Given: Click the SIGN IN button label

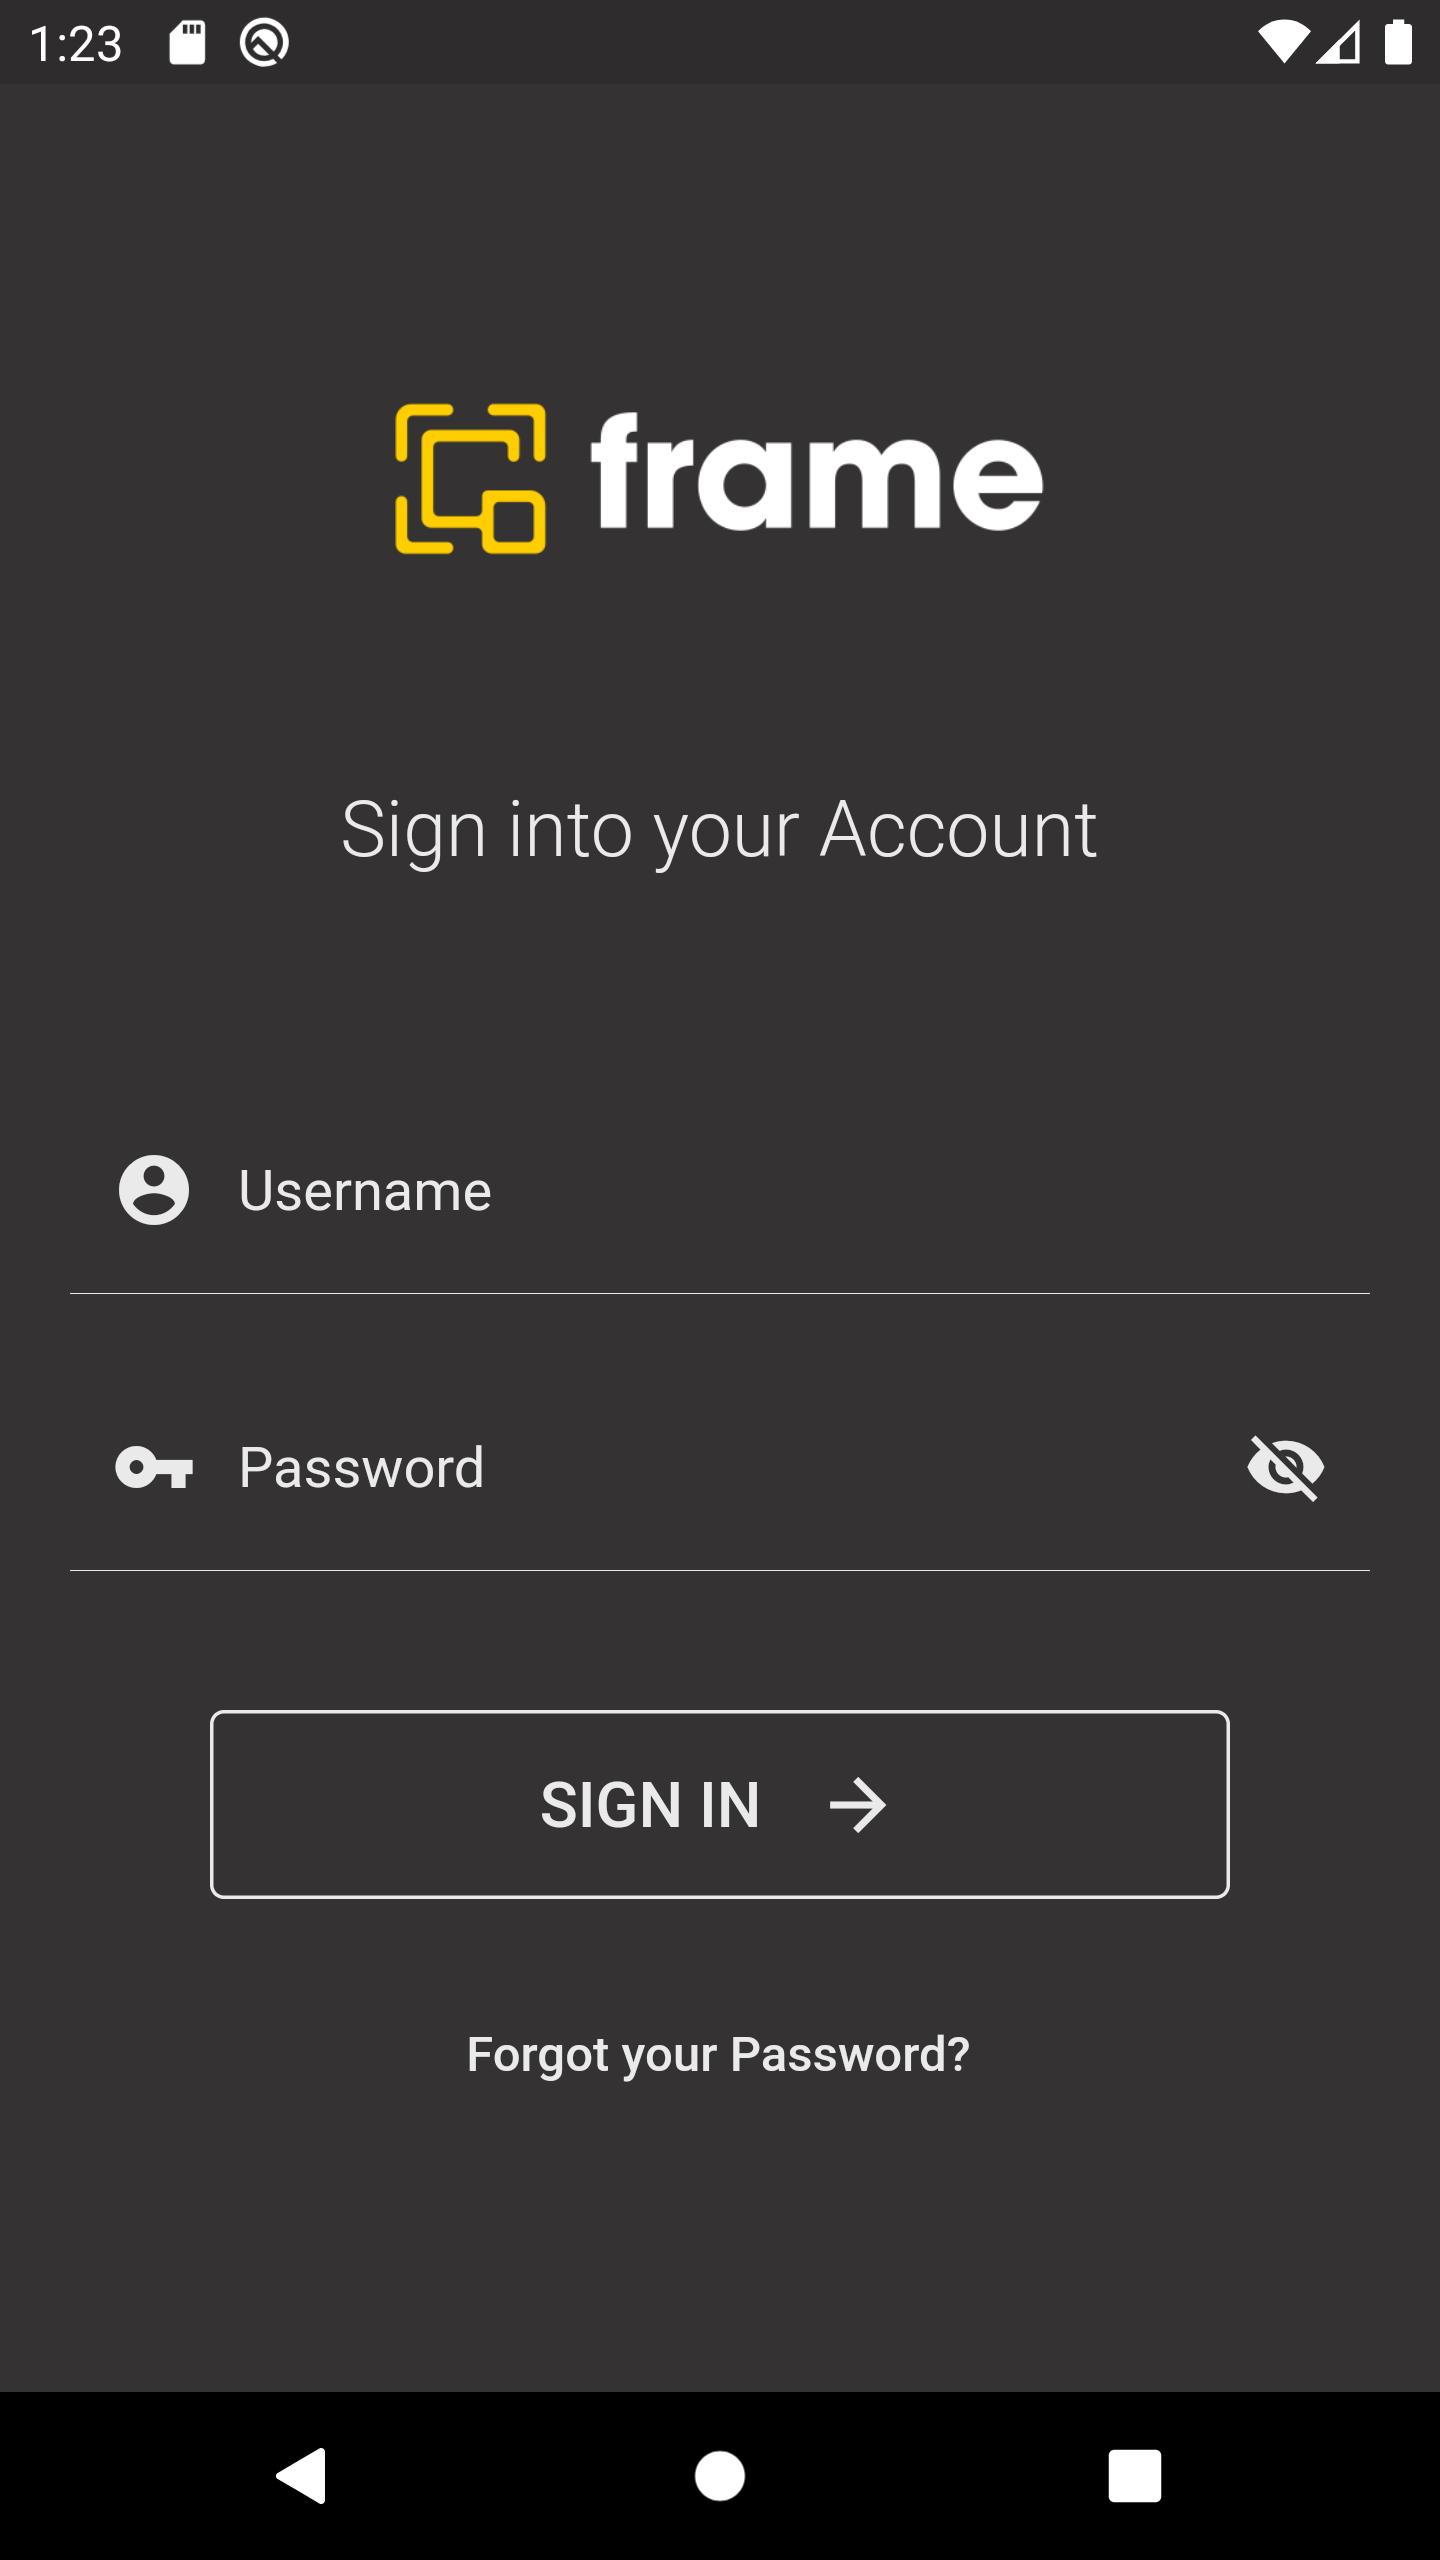Looking at the screenshot, I should click(650, 1805).
